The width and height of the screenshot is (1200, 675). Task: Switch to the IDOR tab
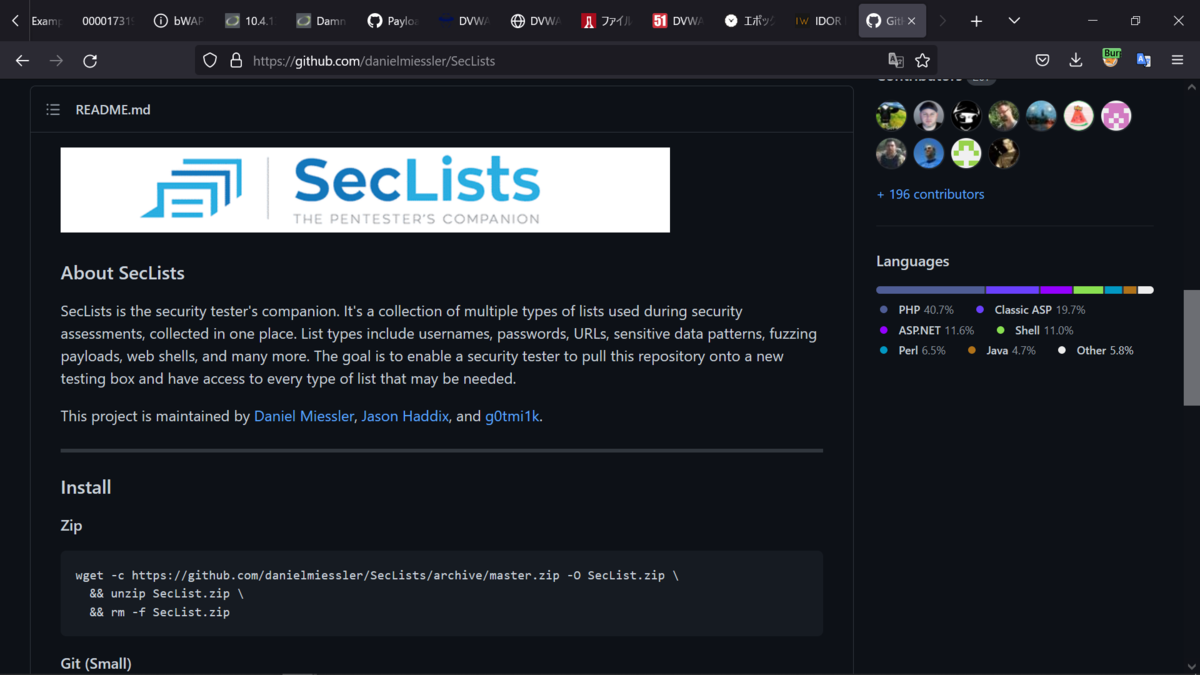(x=819, y=21)
